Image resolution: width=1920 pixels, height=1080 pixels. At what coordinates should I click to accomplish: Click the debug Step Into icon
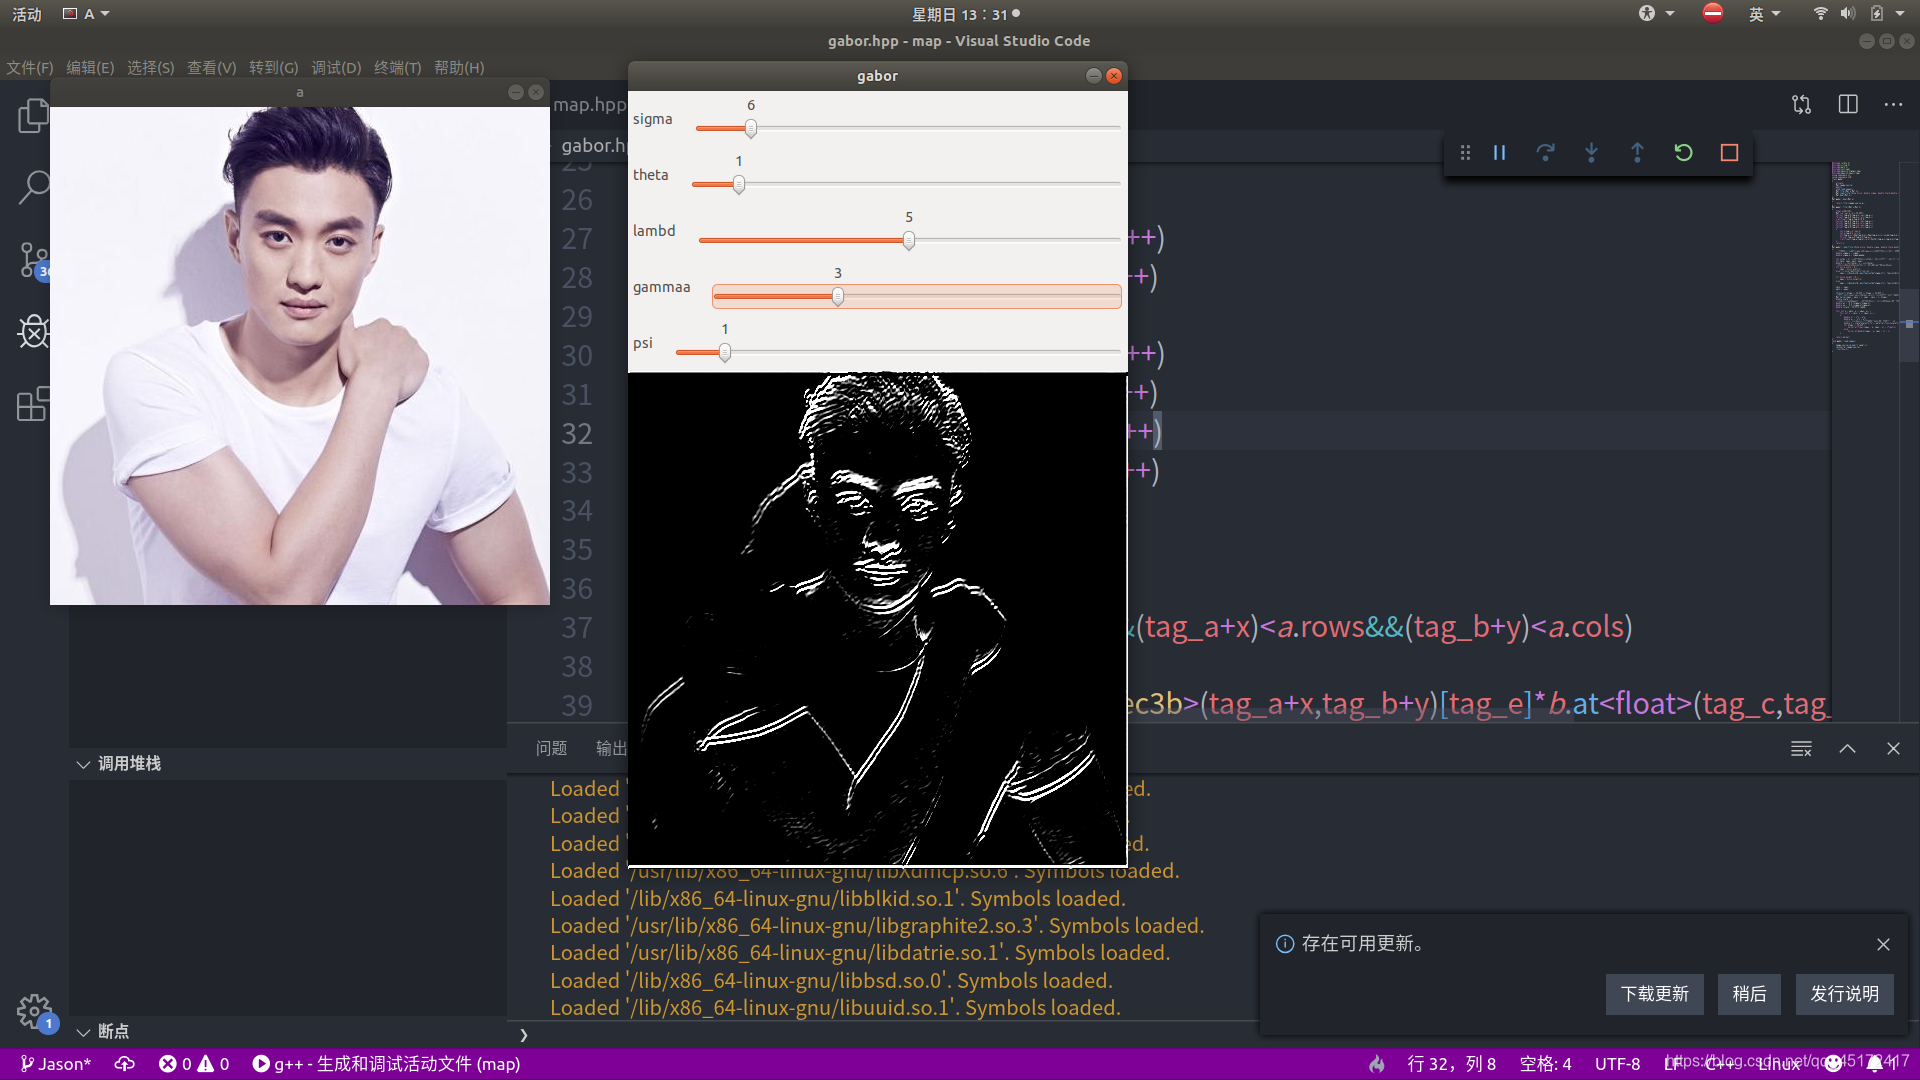click(1591, 153)
